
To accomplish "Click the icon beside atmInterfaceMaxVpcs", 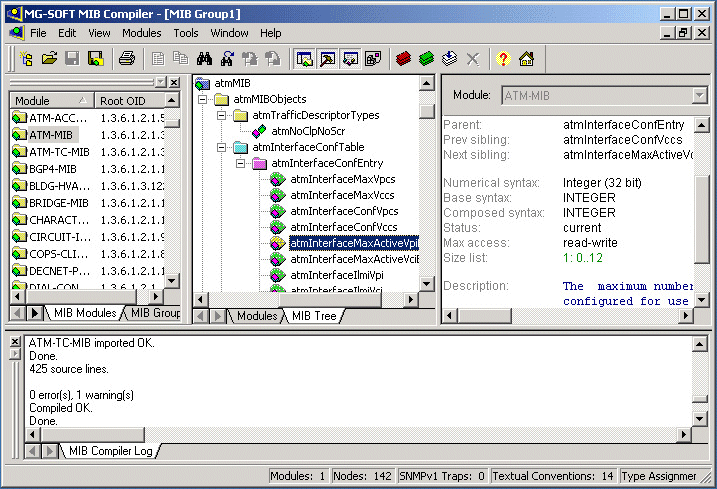I will (278, 179).
